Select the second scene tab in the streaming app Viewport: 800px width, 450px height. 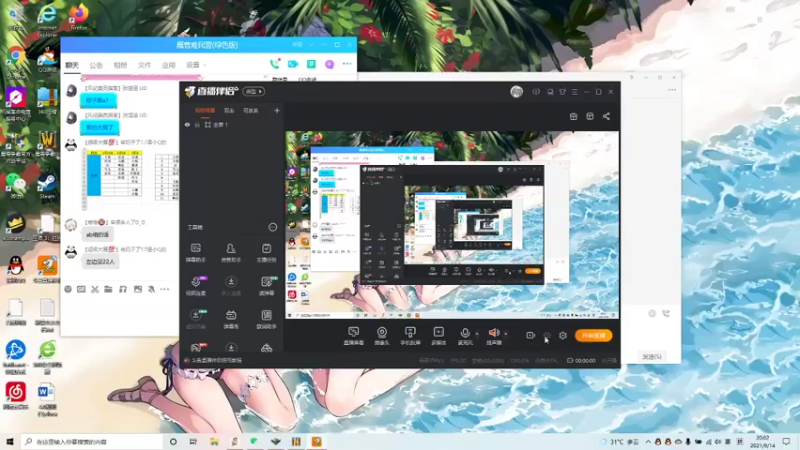(x=229, y=111)
